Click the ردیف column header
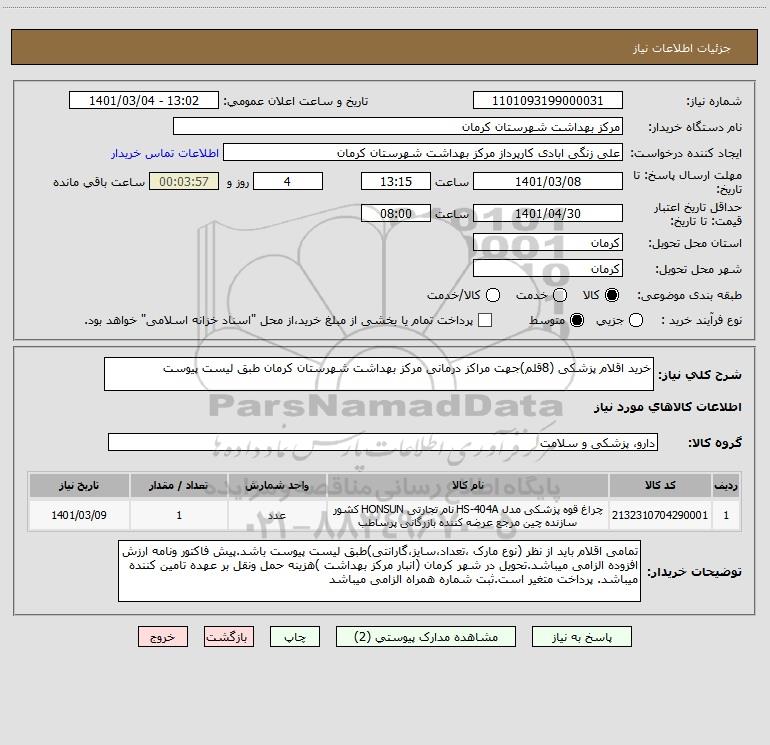770x745 pixels. point(726,485)
